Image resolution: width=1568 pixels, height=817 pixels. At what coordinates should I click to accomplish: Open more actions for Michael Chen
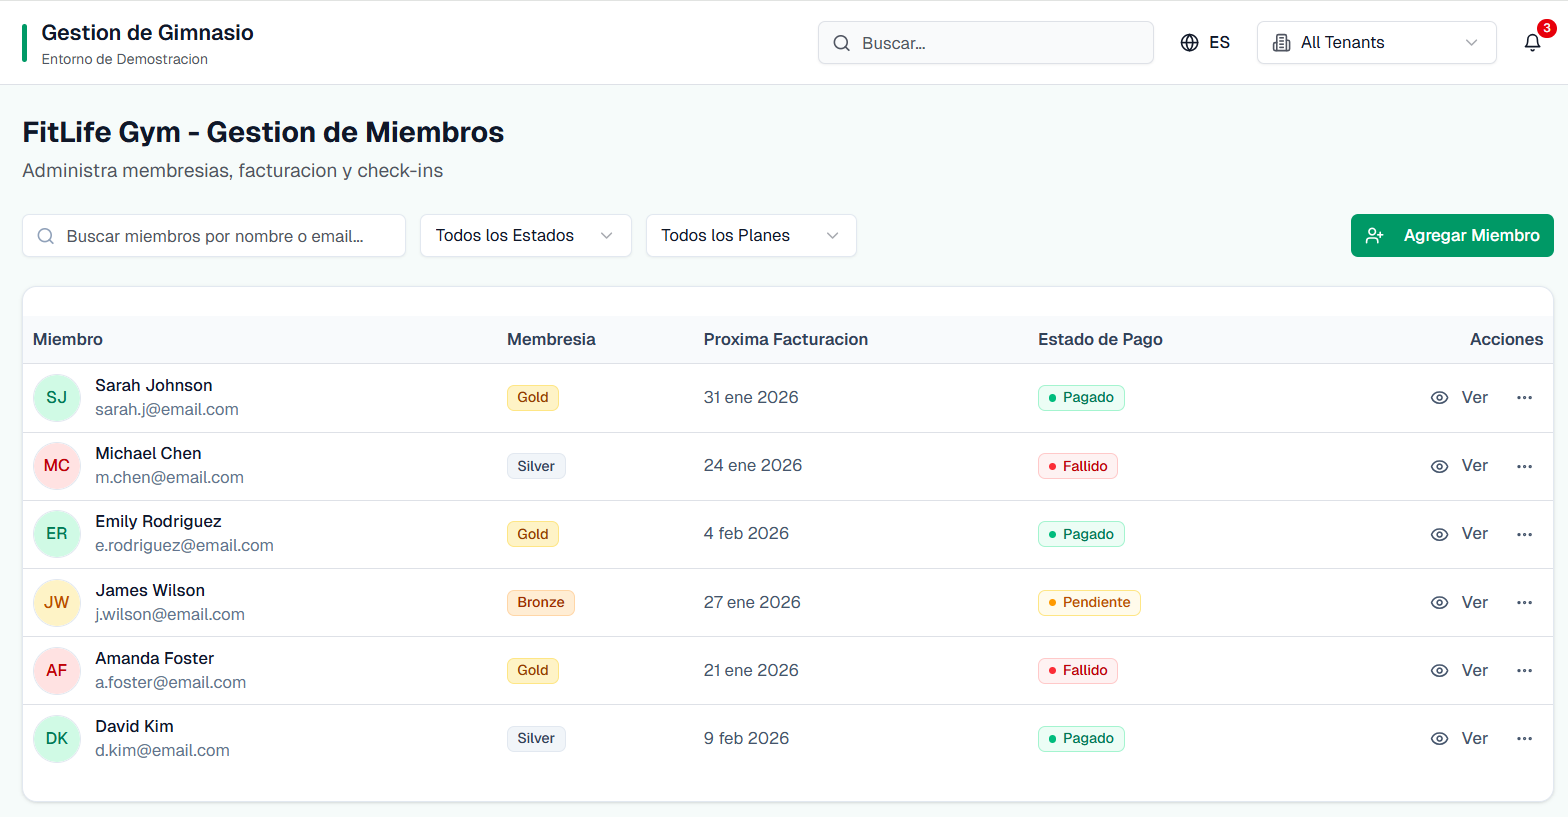point(1524,466)
